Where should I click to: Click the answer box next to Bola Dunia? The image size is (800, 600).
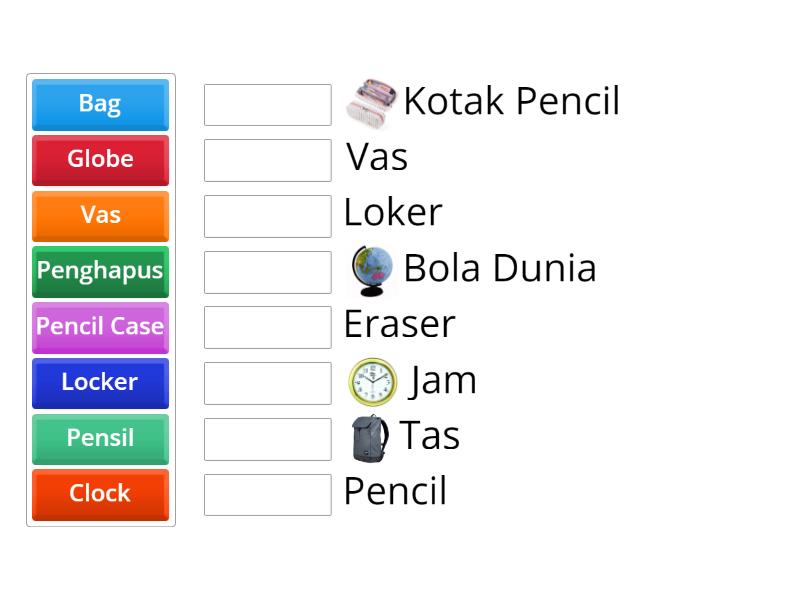(267, 272)
